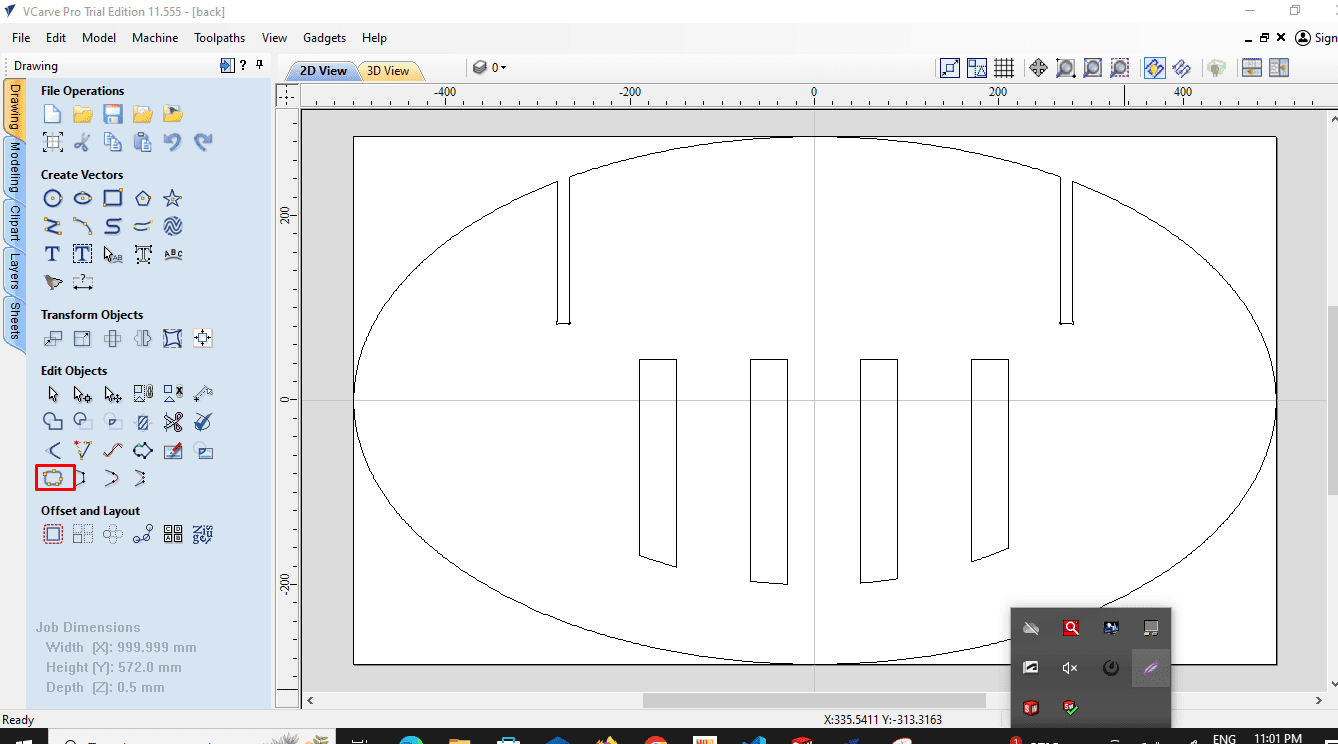Screen dimensions: 1338x744
Task: Open the Modeling side tab
Action: pyautogui.click(x=14, y=167)
